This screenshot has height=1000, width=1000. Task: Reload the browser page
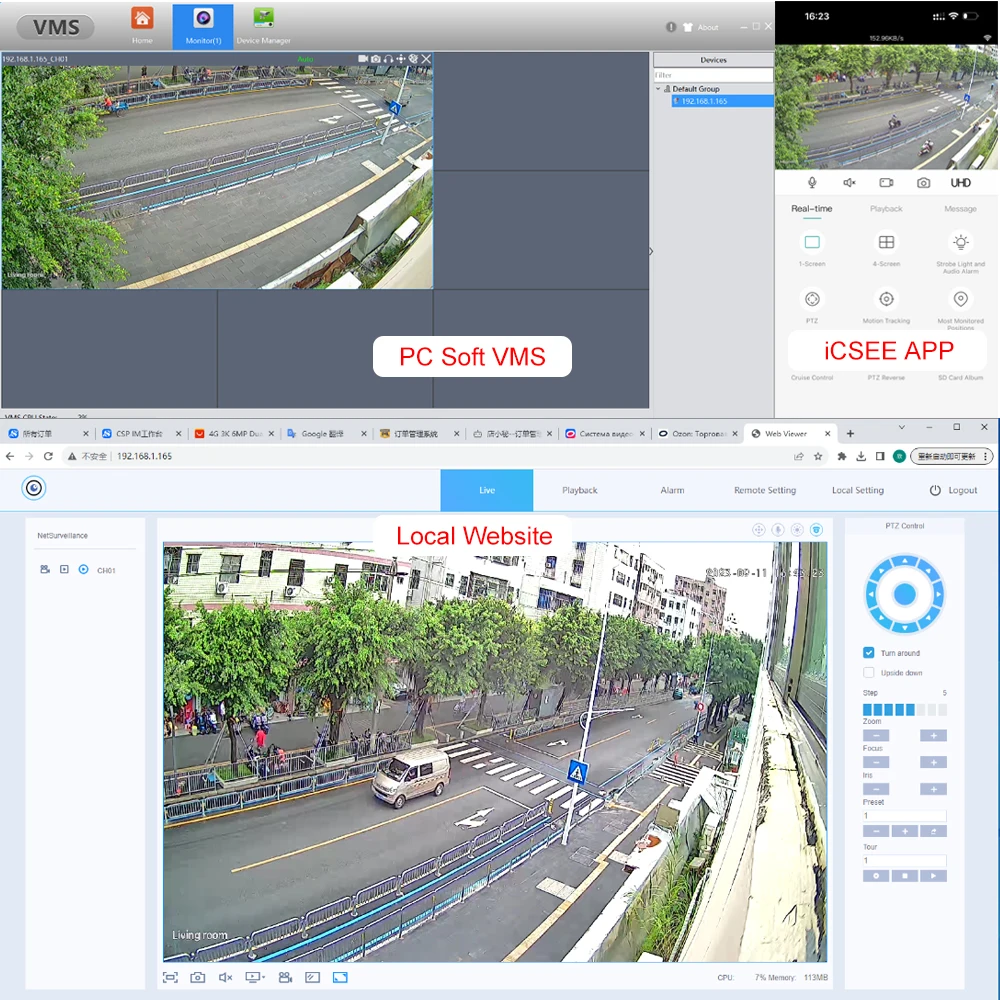pyautogui.click(x=48, y=456)
